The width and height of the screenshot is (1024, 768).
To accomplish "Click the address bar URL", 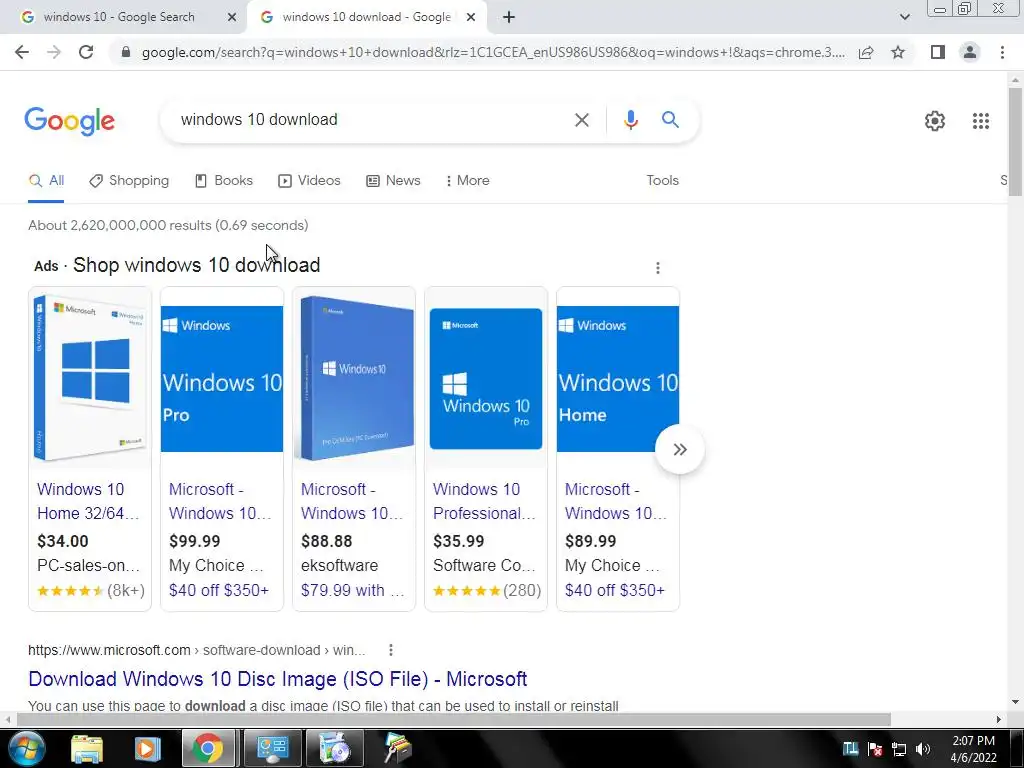I will tap(492, 52).
